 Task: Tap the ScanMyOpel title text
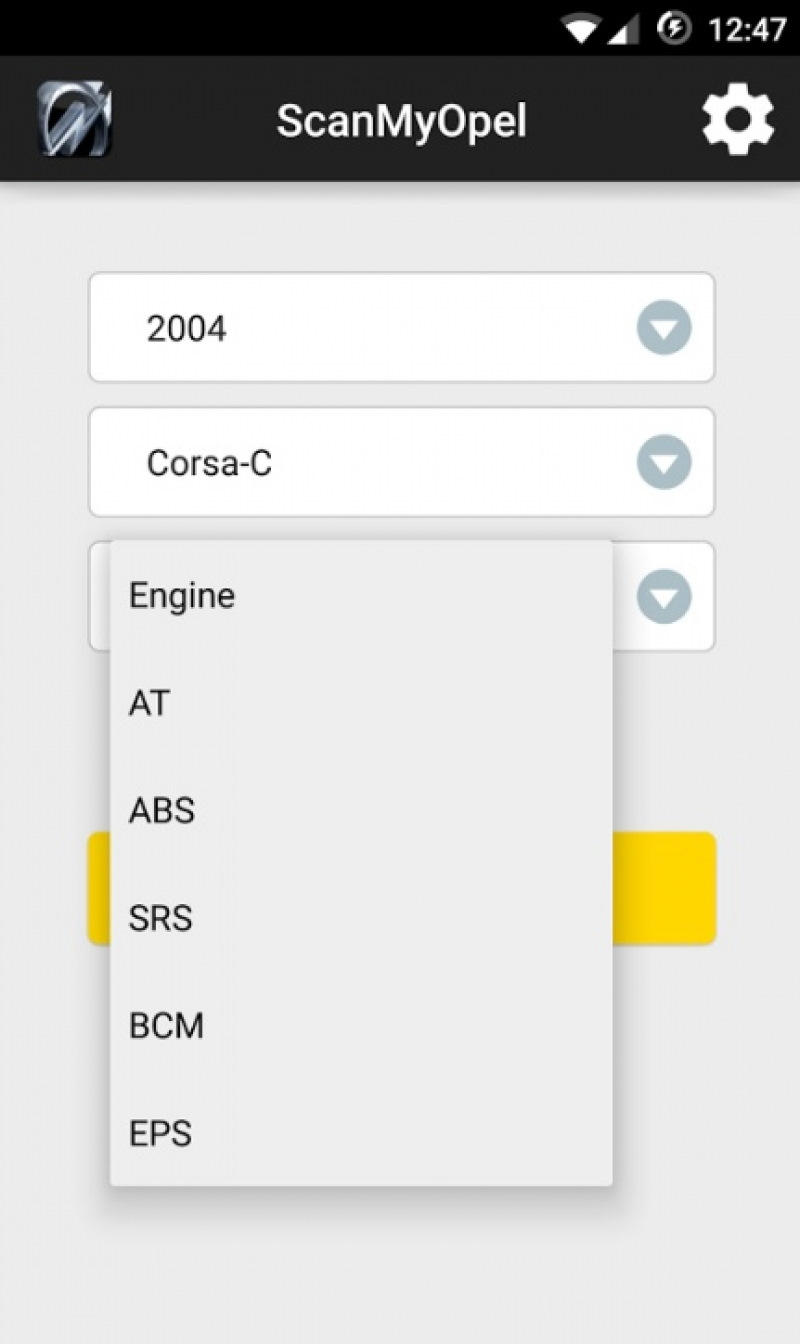tap(401, 121)
